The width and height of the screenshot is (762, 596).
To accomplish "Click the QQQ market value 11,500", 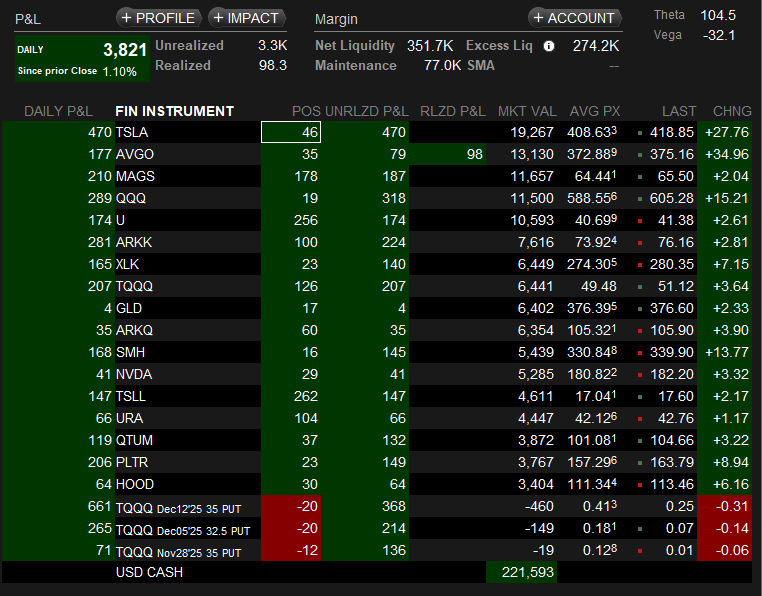I will pos(532,198).
